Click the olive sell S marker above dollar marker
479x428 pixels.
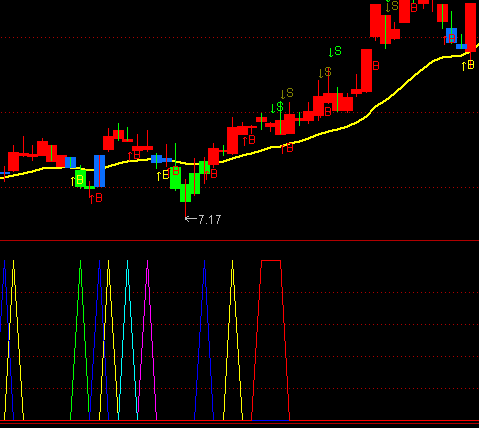pos(287,93)
